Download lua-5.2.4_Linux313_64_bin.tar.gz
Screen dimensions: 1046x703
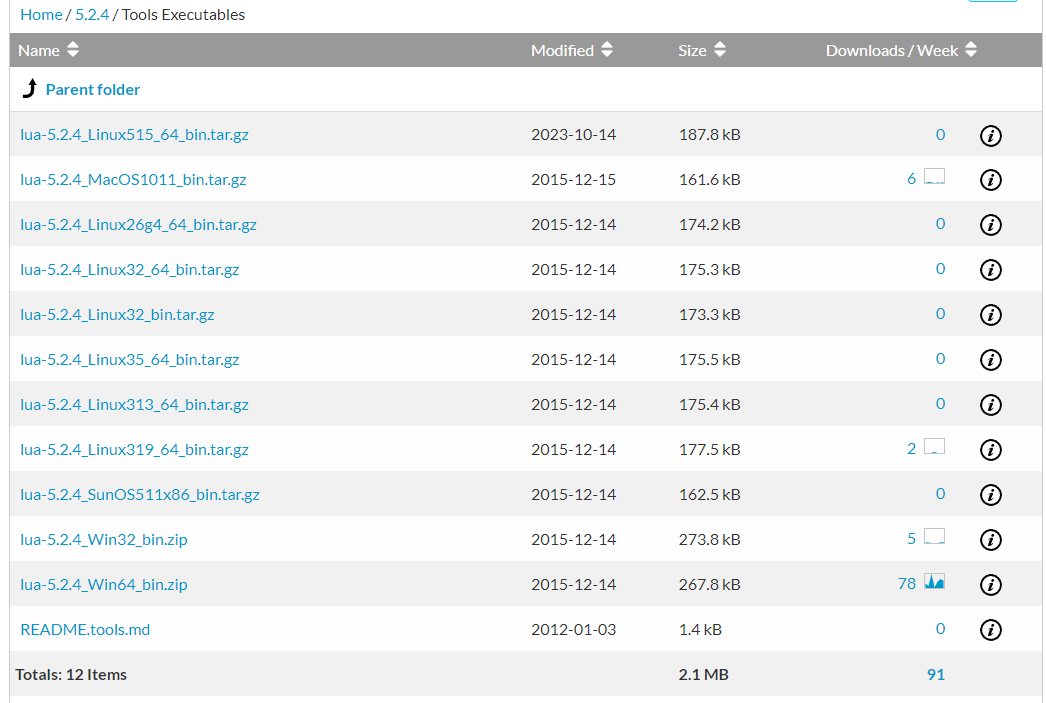[134, 405]
